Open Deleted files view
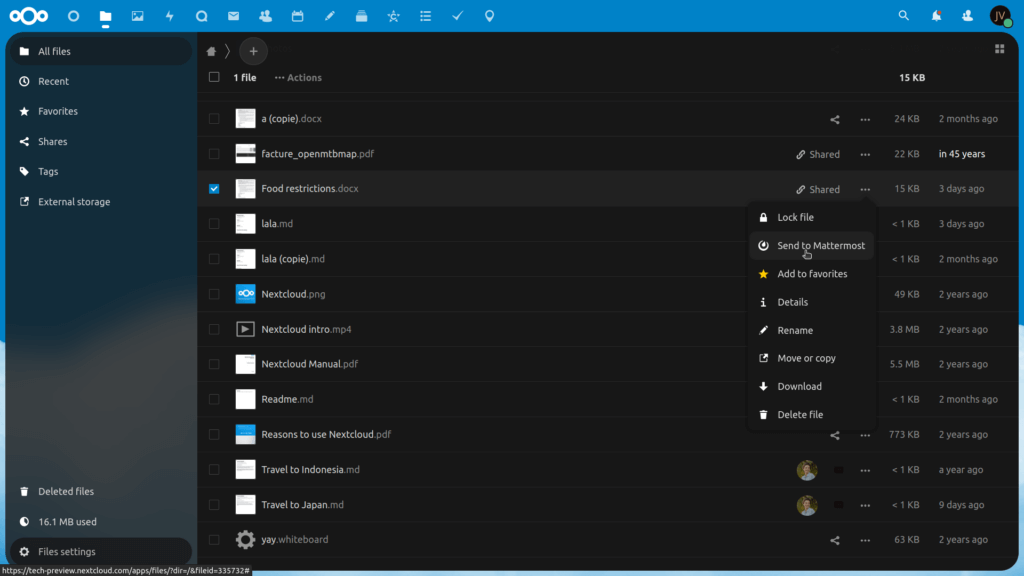Viewport: 1024px width, 576px height. pyautogui.click(x=101, y=492)
